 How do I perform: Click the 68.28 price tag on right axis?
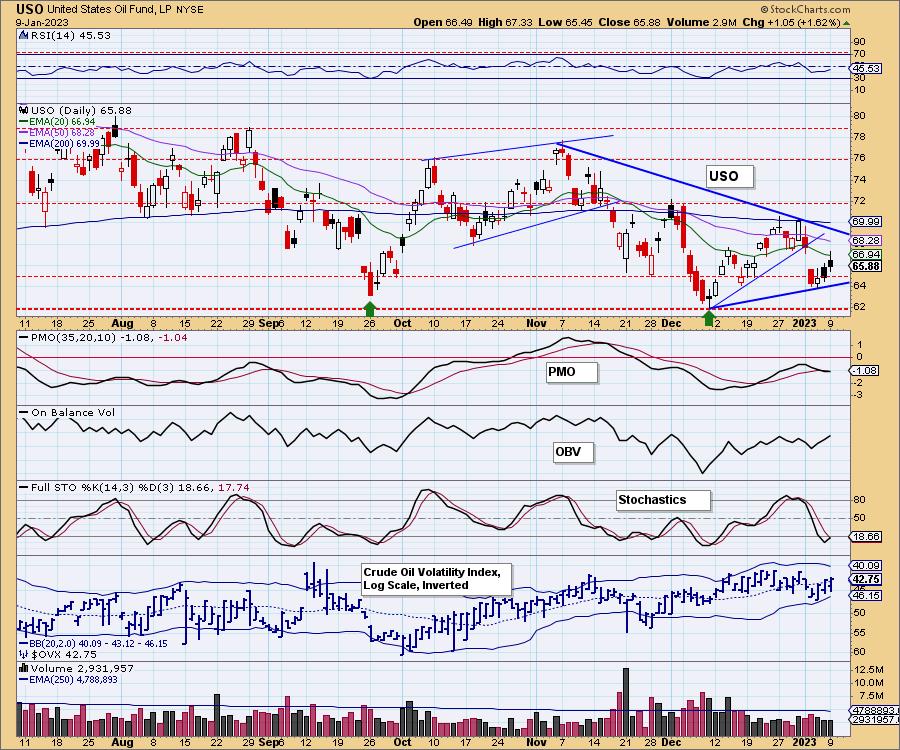click(x=866, y=240)
